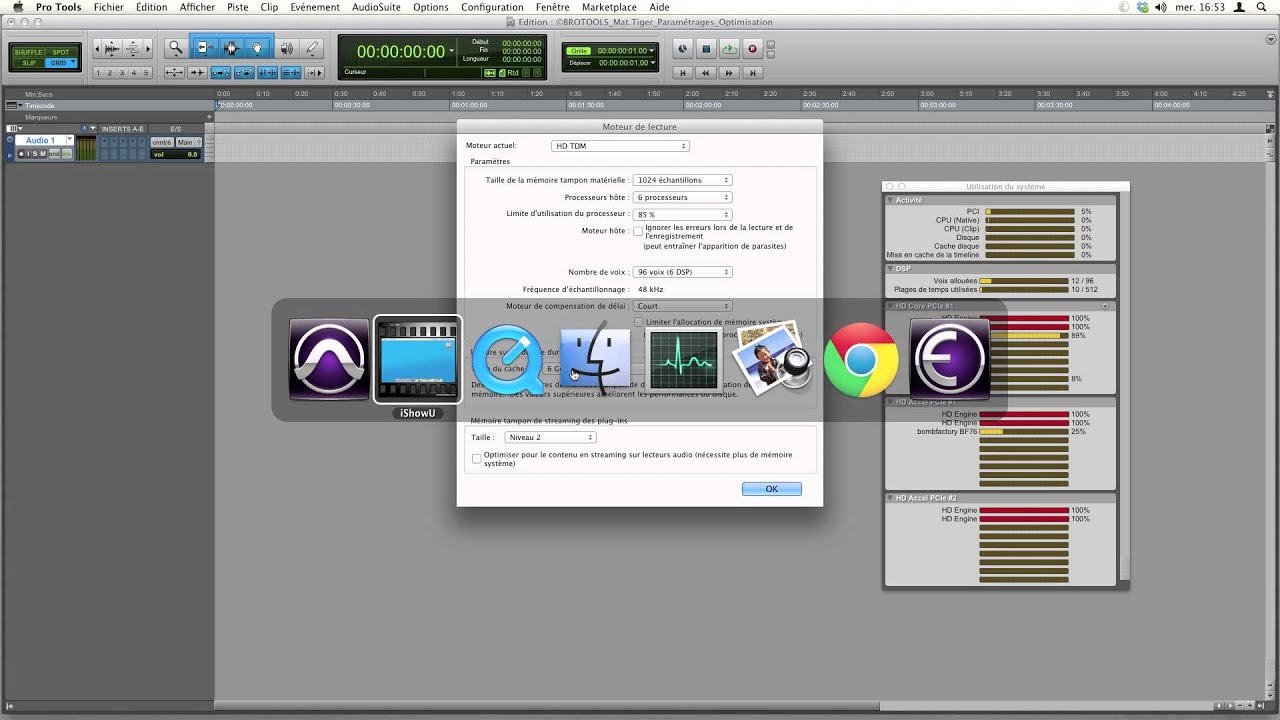Click OK in the Moteur de lecture dialog
The image size is (1280, 720).
[771, 489]
